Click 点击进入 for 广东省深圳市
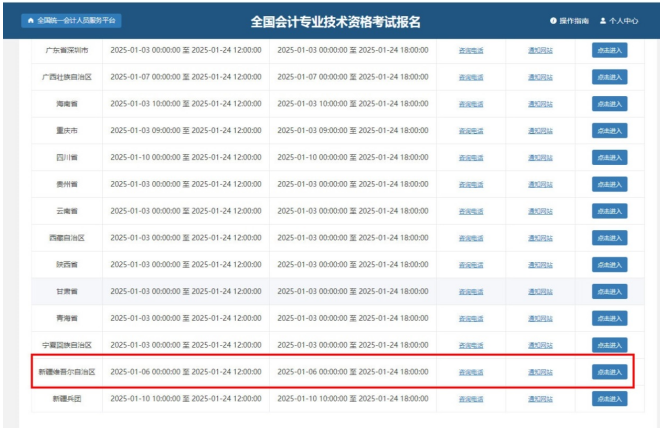The height and width of the screenshot is (433, 660). 609,49
